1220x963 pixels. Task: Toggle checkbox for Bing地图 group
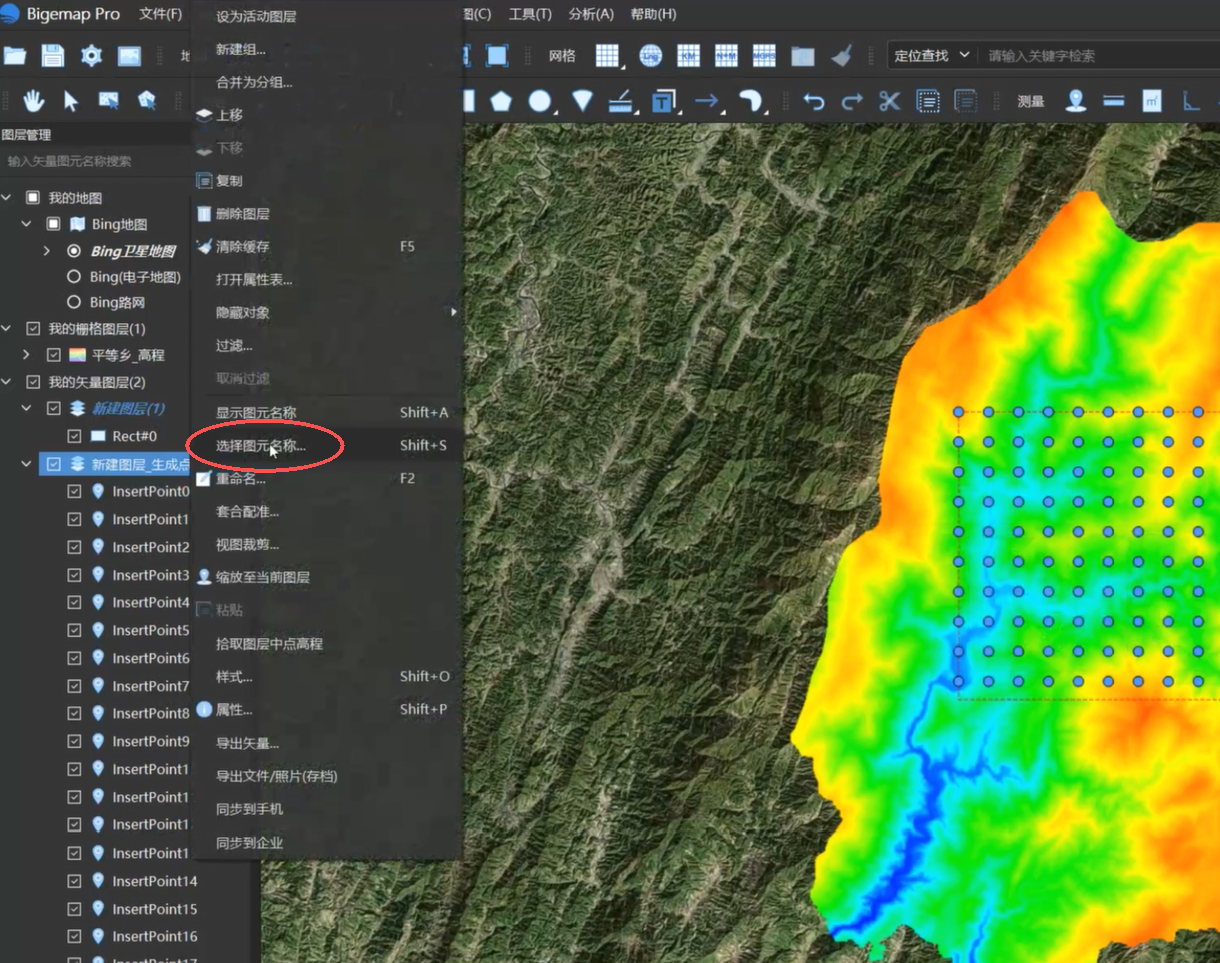(53, 224)
